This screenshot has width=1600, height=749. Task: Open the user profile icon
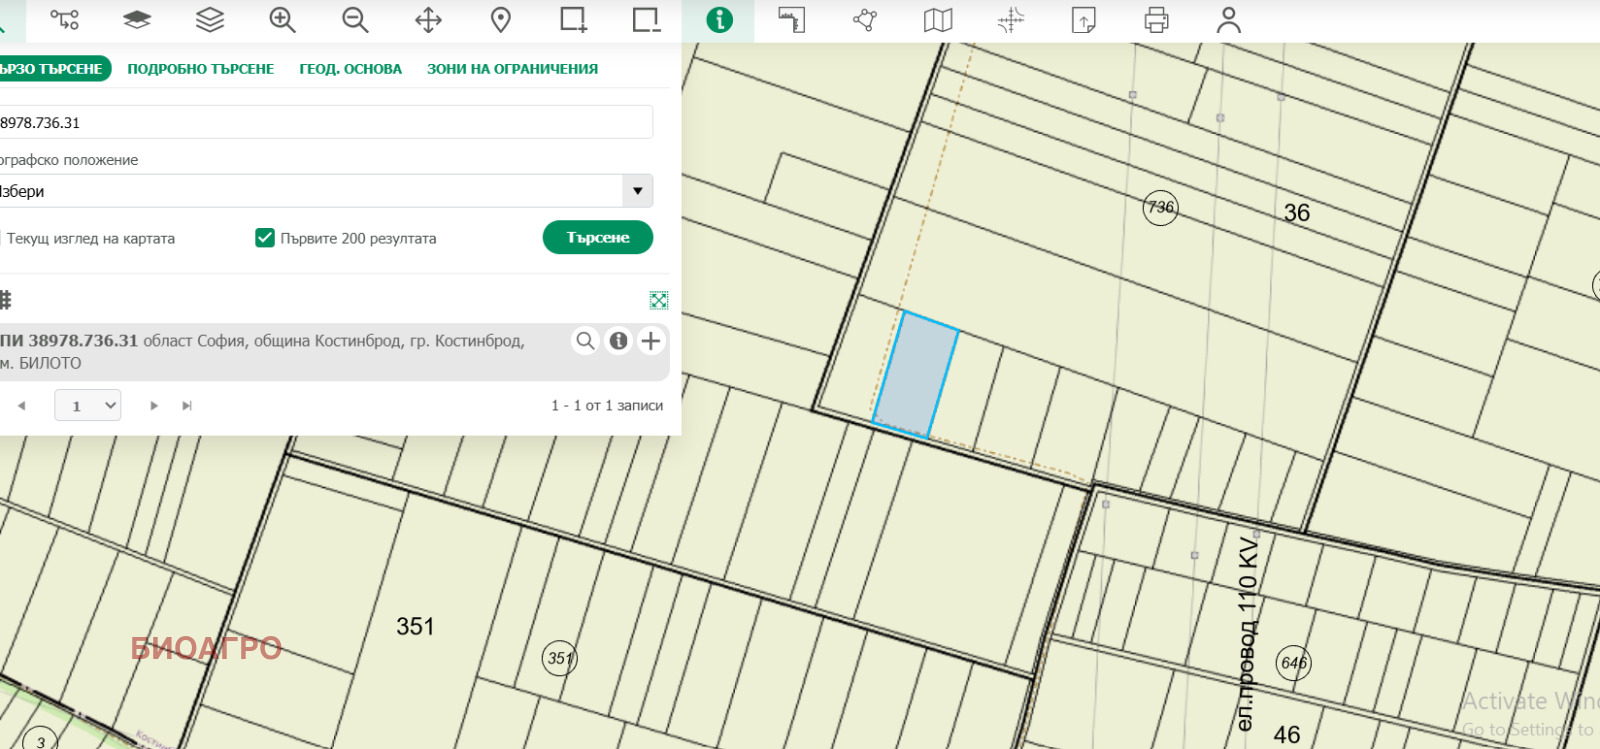(x=1229, y=20)
